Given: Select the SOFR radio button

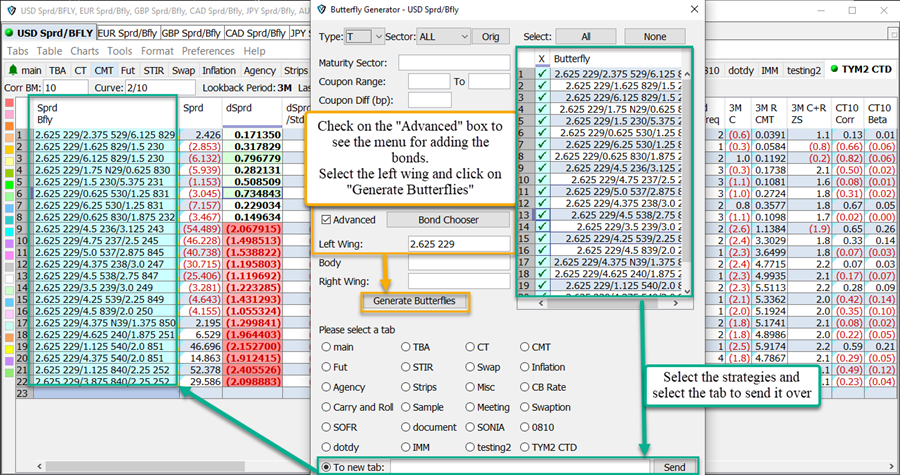Looking at the screenshot, I should [326, 427].
